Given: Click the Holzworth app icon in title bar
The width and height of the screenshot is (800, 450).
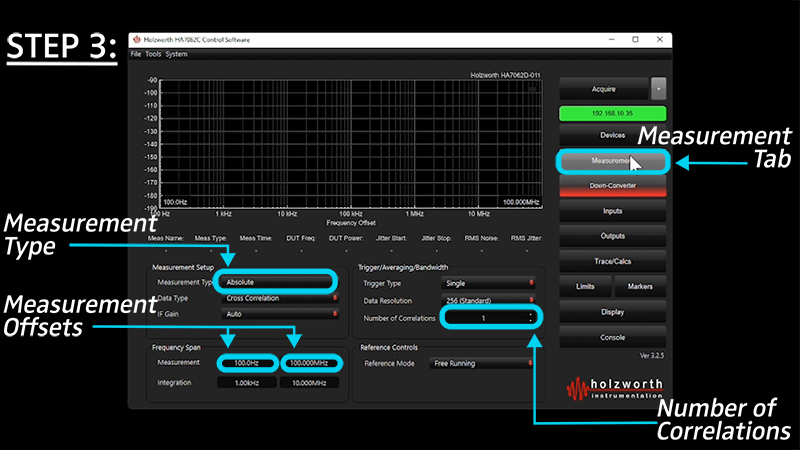Looking at the screenshot, I should click(137, 39).
